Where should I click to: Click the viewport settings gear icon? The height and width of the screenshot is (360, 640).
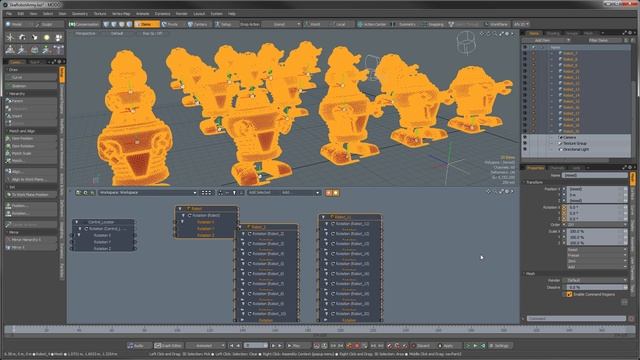[507, 33]
